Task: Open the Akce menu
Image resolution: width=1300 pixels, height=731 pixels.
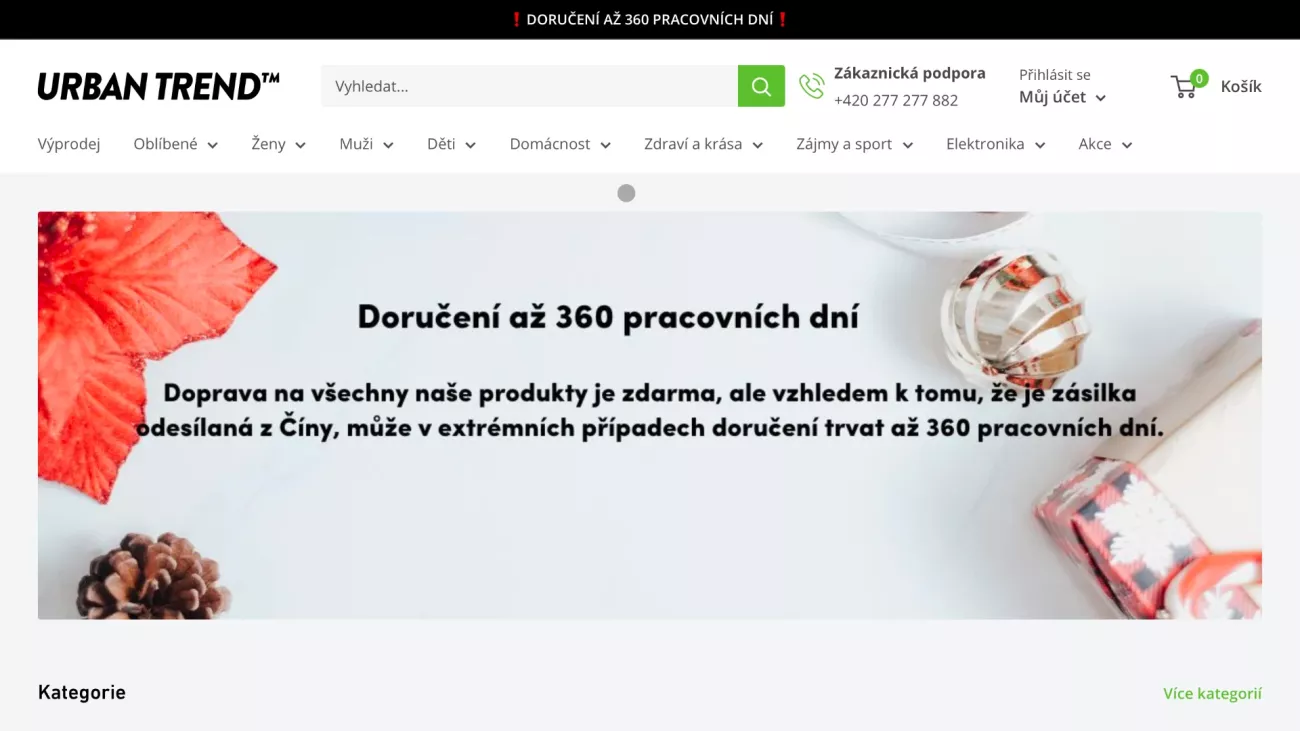Action: coord(1105,144)
